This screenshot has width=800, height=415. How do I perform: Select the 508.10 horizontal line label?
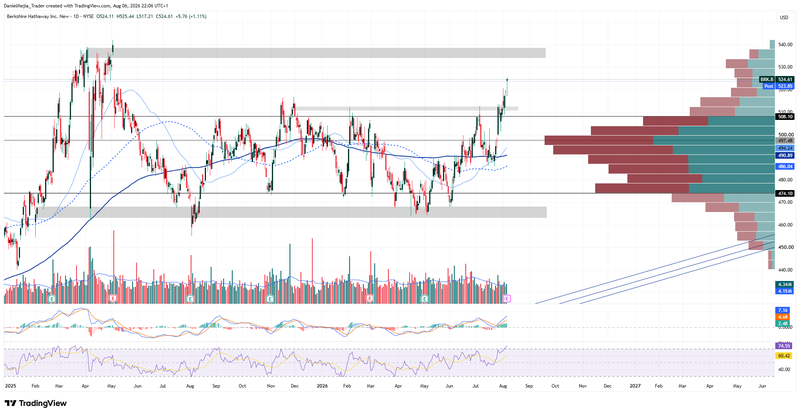[x=785, y=116]
